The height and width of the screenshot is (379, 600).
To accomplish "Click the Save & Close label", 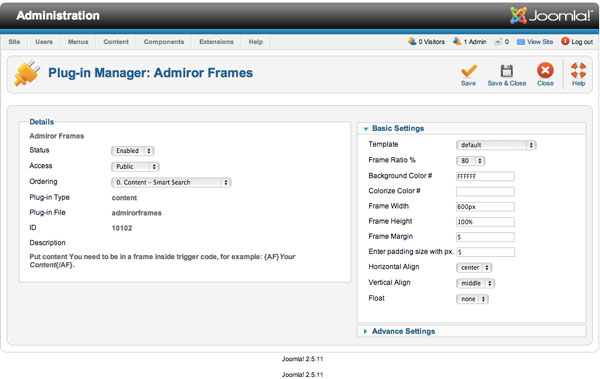I will pyautogui.click(x=507, y=83).
